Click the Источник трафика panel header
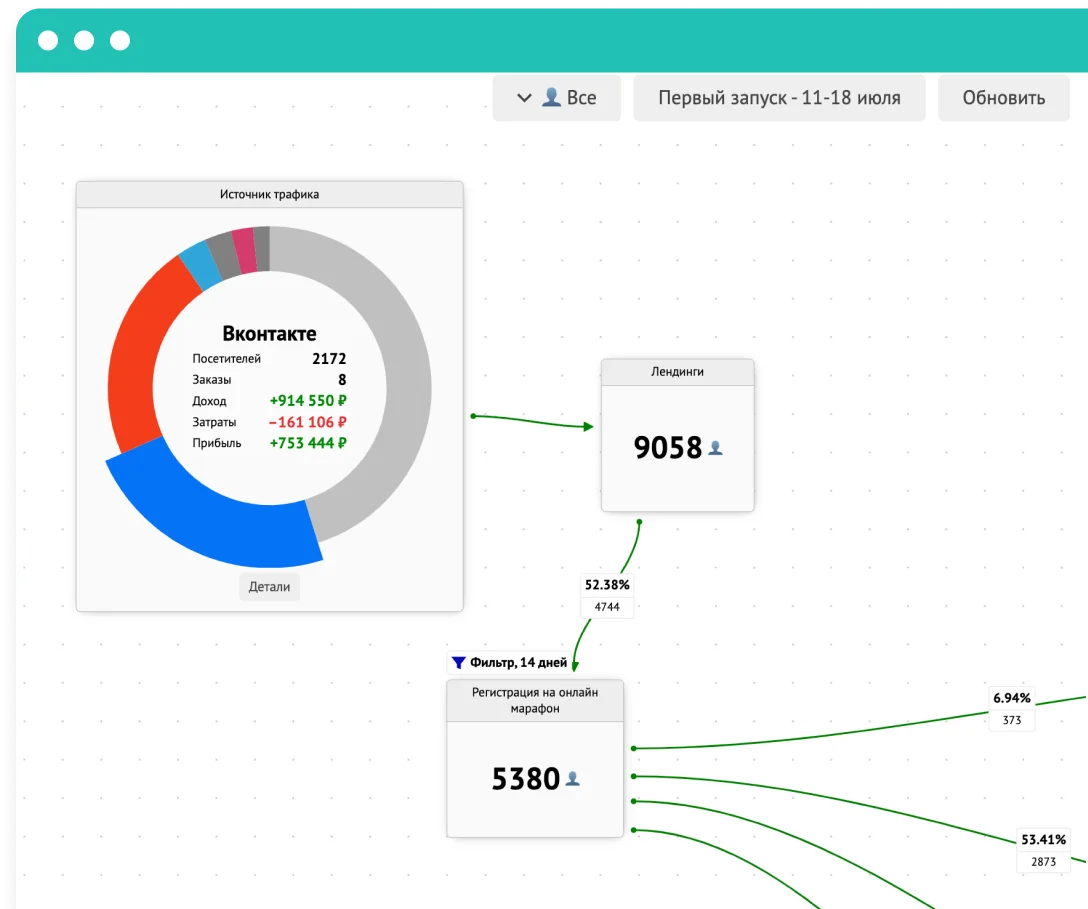 click(x=269, y=194)
